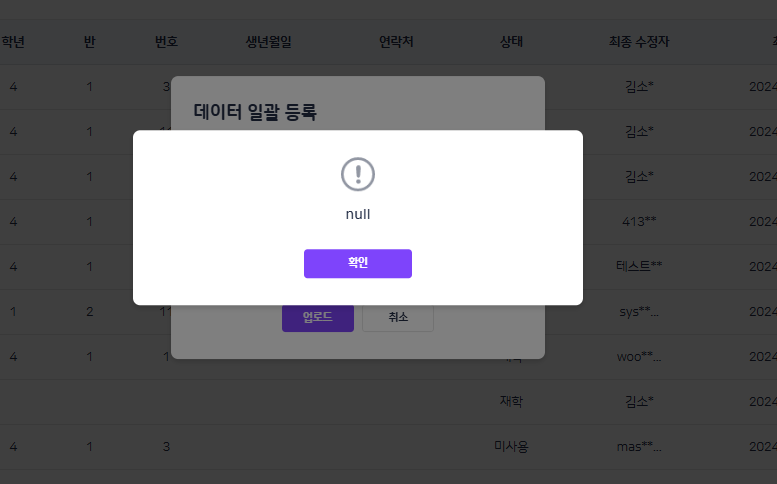777x484 pixels.
Task: Click the exclamation warning icon in the alert
Action: [x=358, y=174]
